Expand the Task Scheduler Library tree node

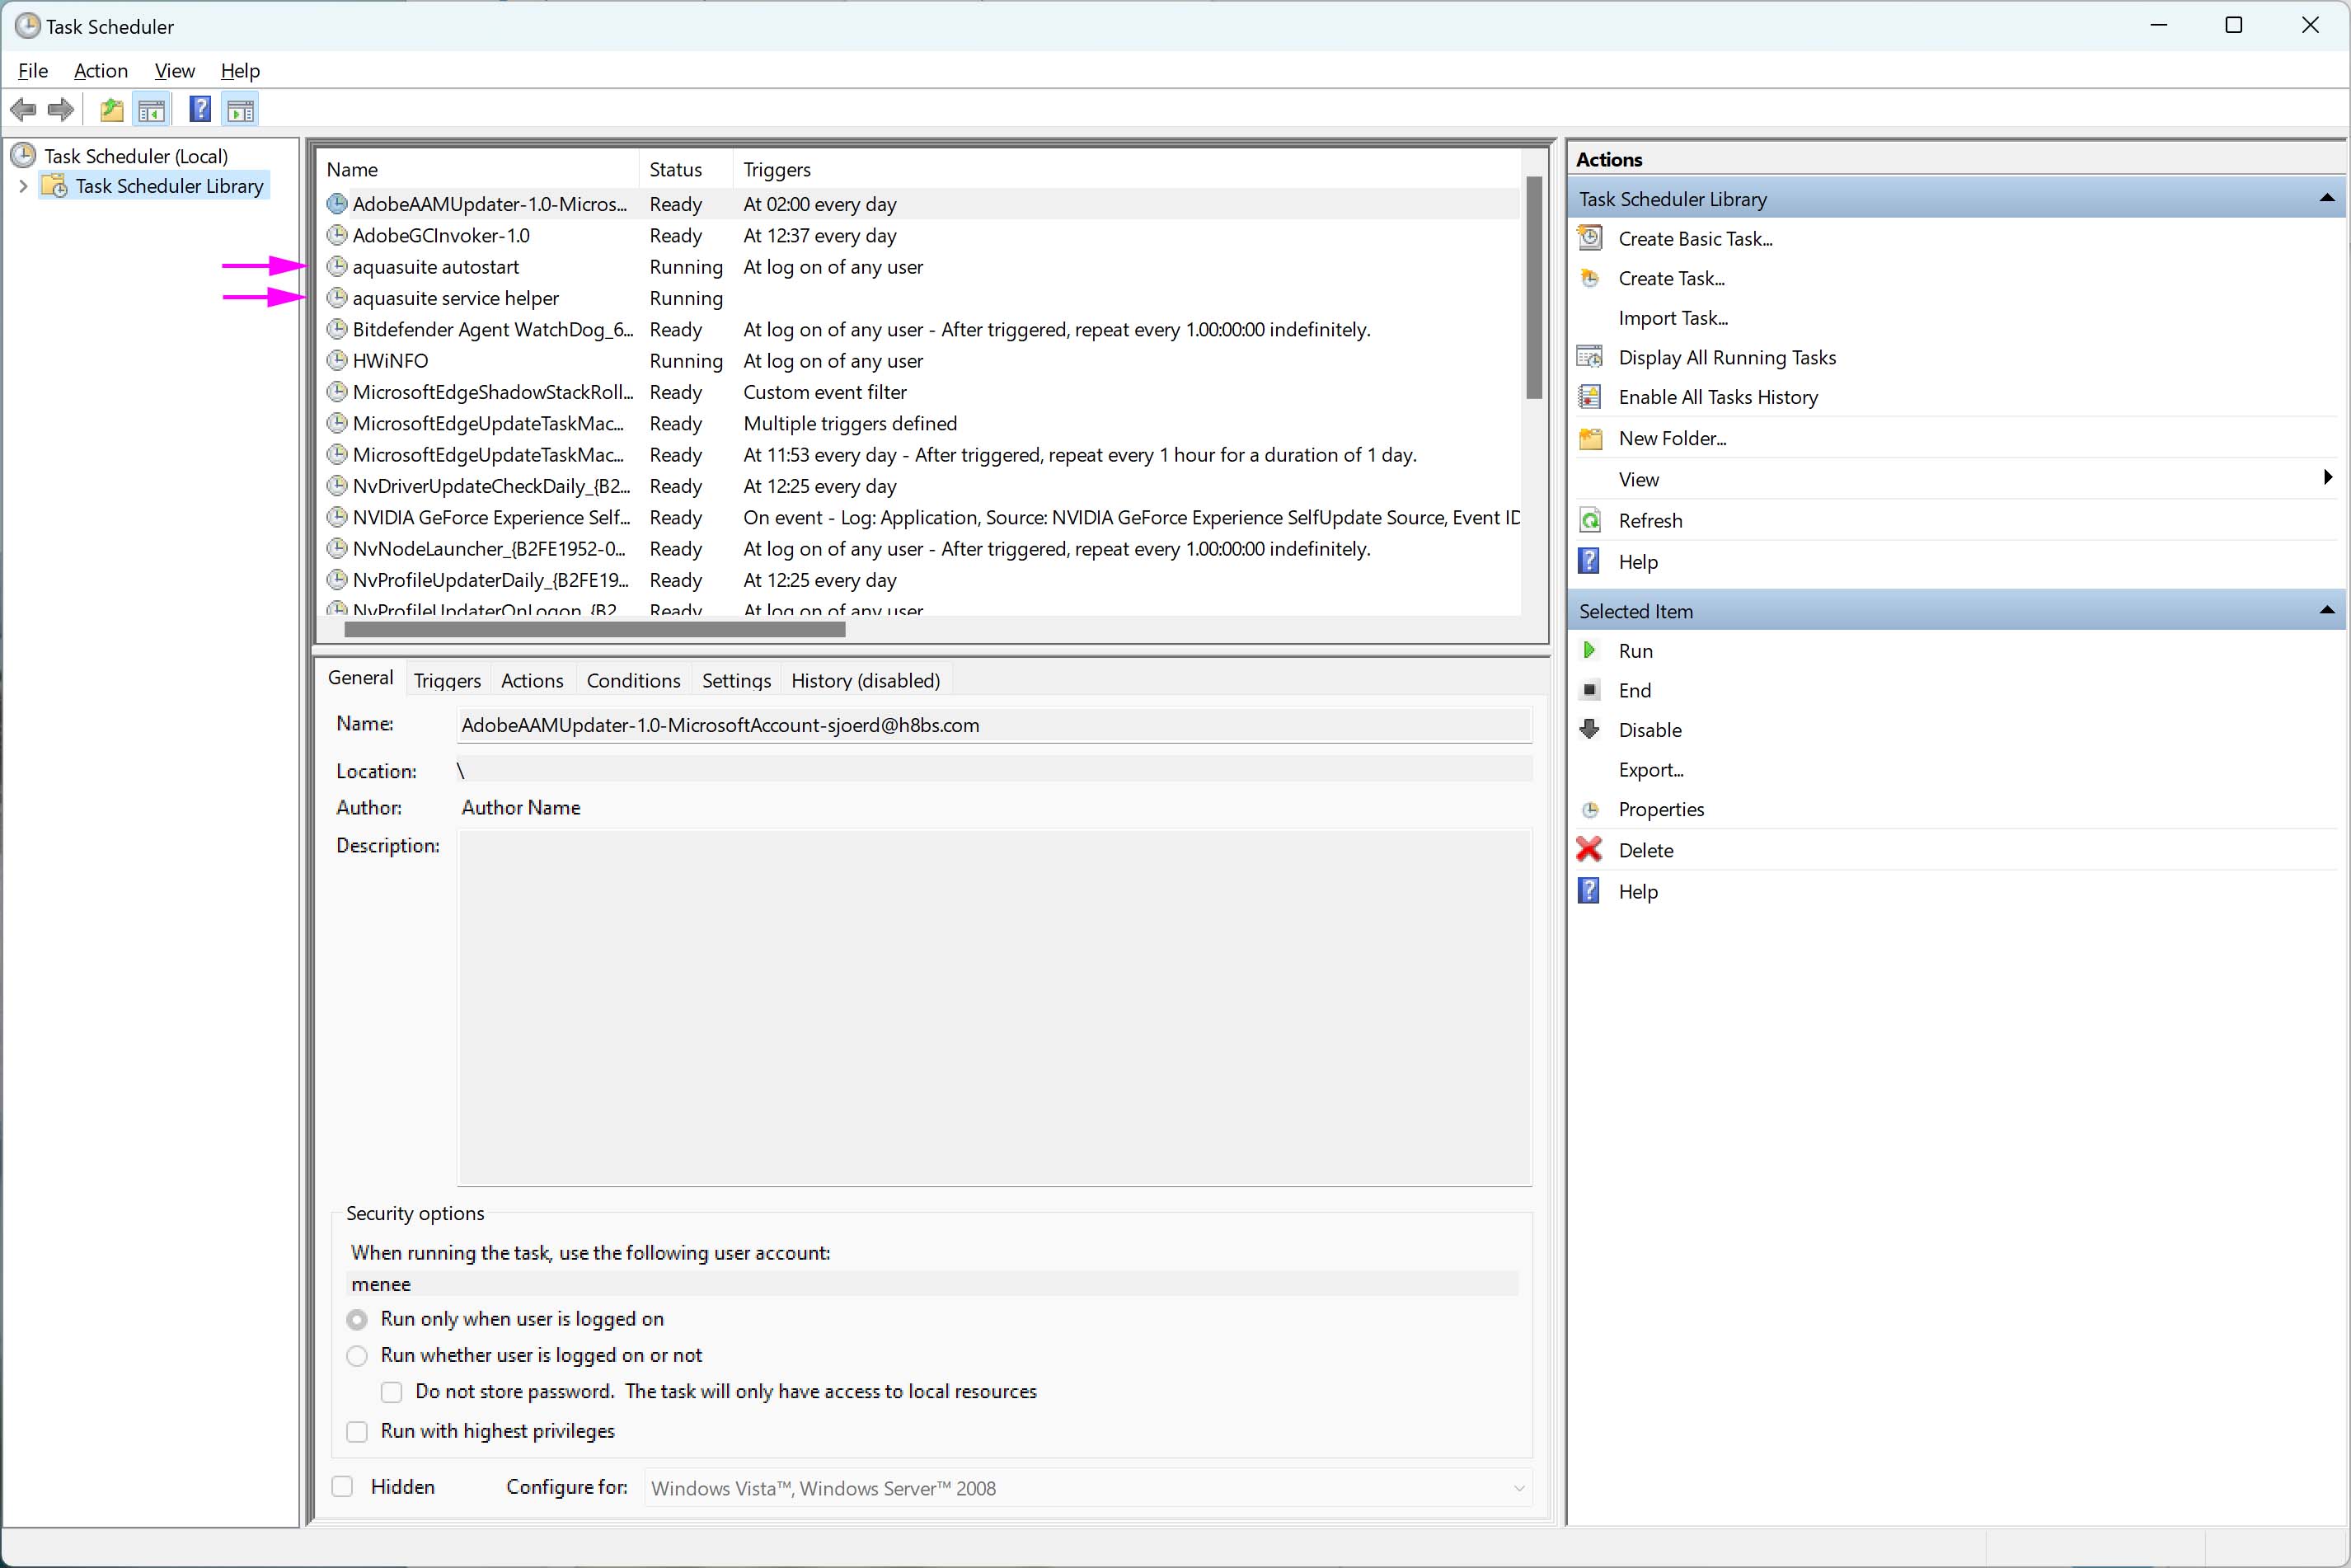pyautogui.click(x=23, y=186)
